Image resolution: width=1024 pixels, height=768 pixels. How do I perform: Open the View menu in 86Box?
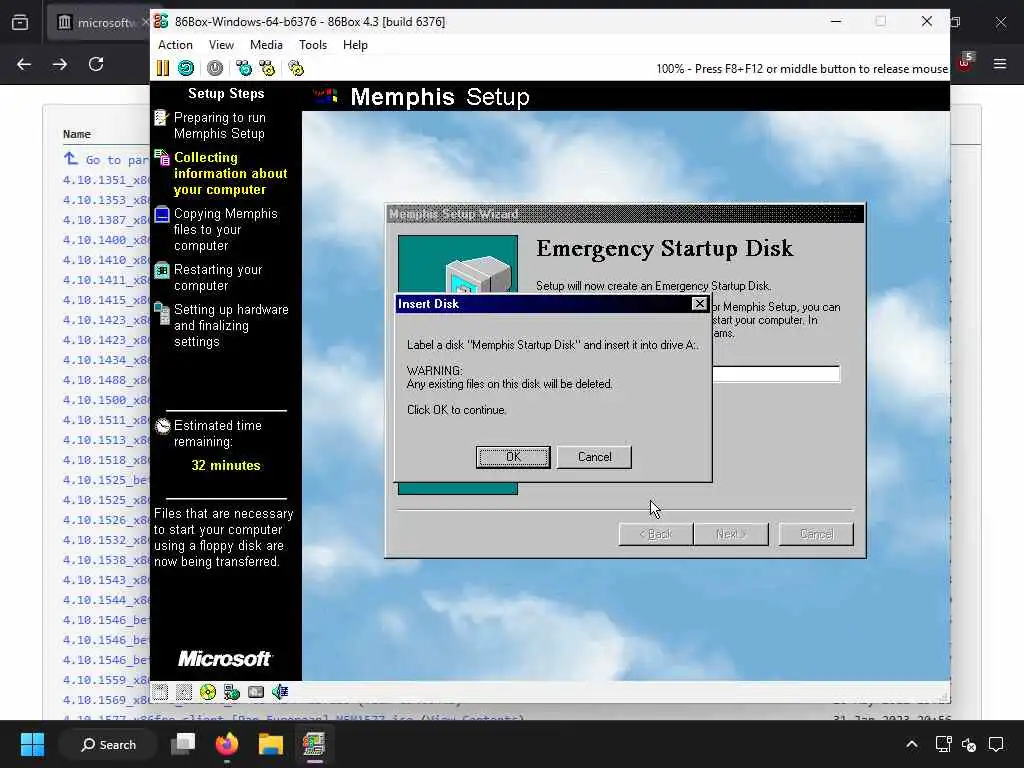[x=221, y=44]
